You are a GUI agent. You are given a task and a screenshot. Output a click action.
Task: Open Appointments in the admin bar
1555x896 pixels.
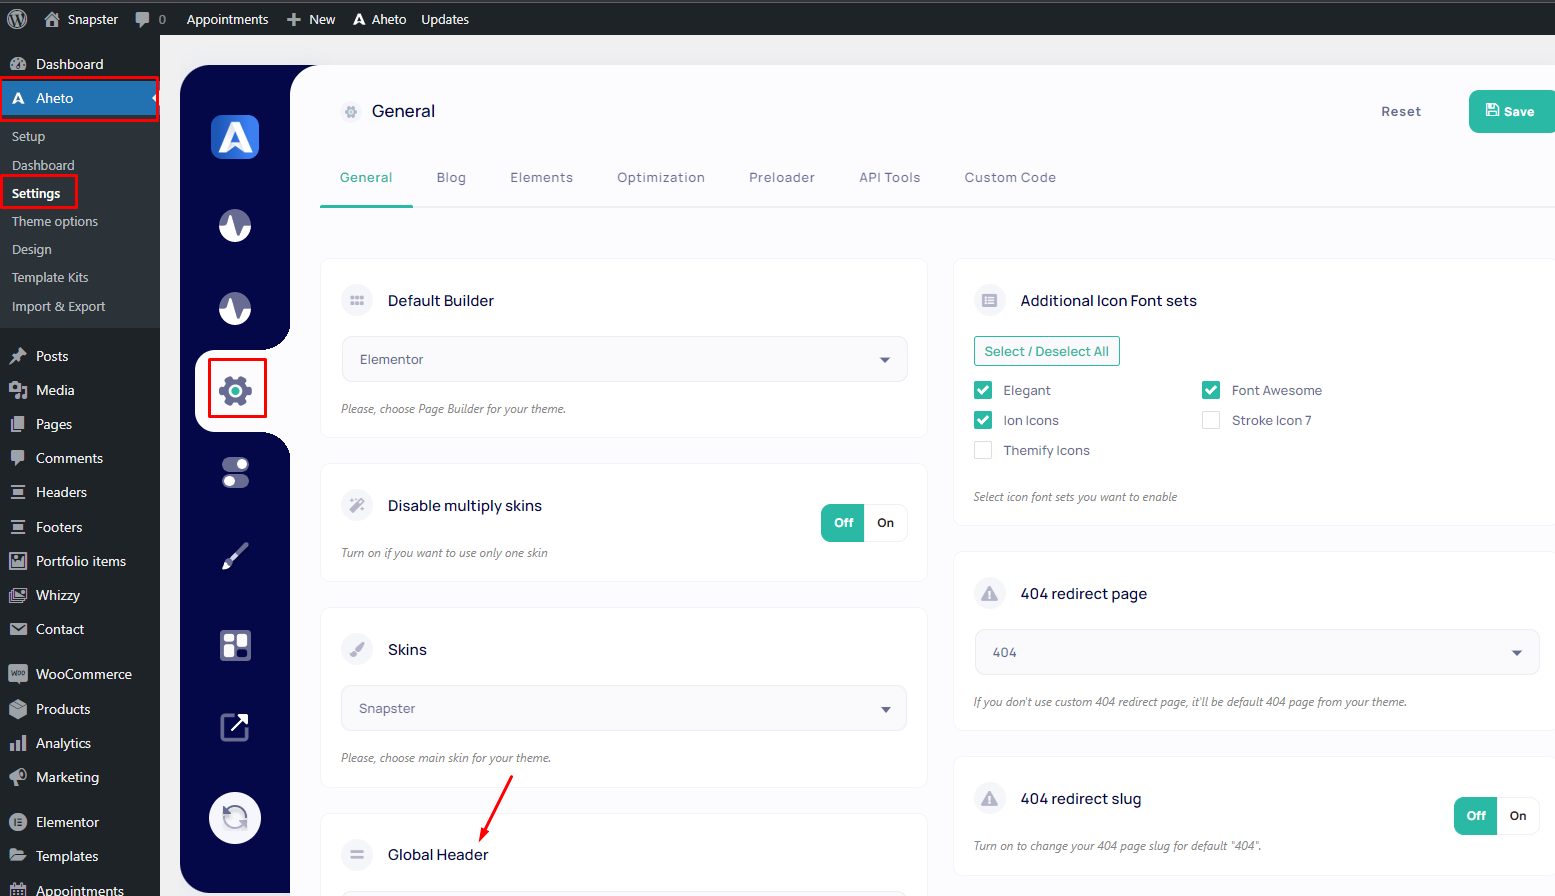(227, 19)
